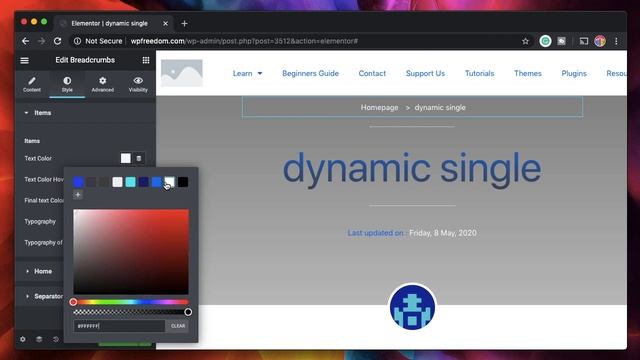Viewport: 640px width, 360px height.
Task: Click the 'Text Color' label
Action: [38, 158]
